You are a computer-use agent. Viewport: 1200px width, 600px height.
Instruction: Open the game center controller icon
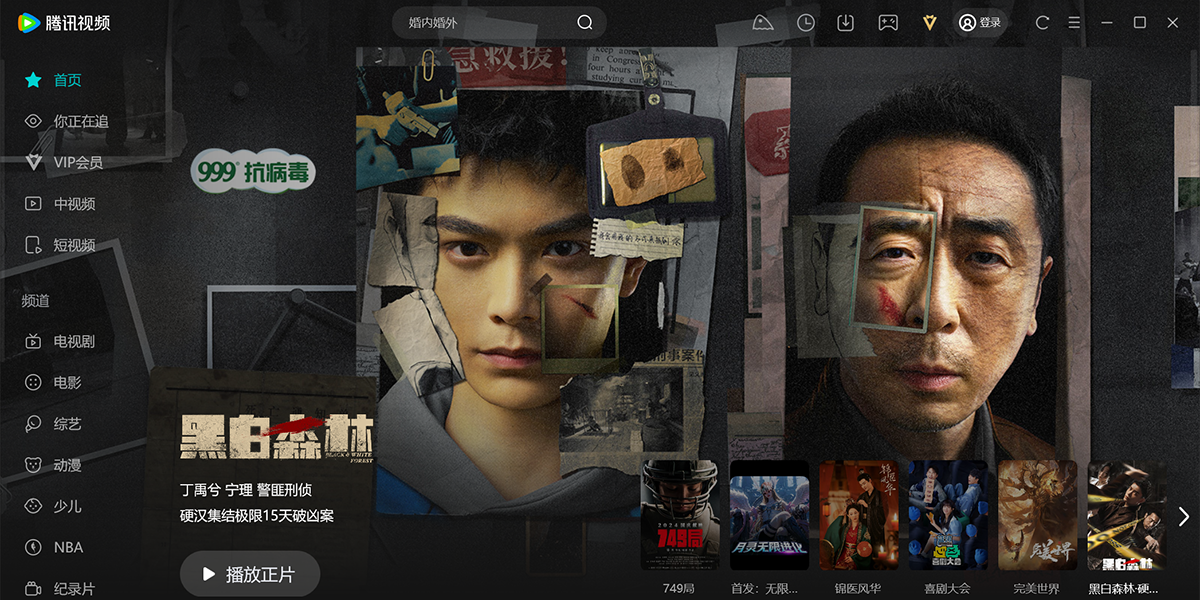887,22
